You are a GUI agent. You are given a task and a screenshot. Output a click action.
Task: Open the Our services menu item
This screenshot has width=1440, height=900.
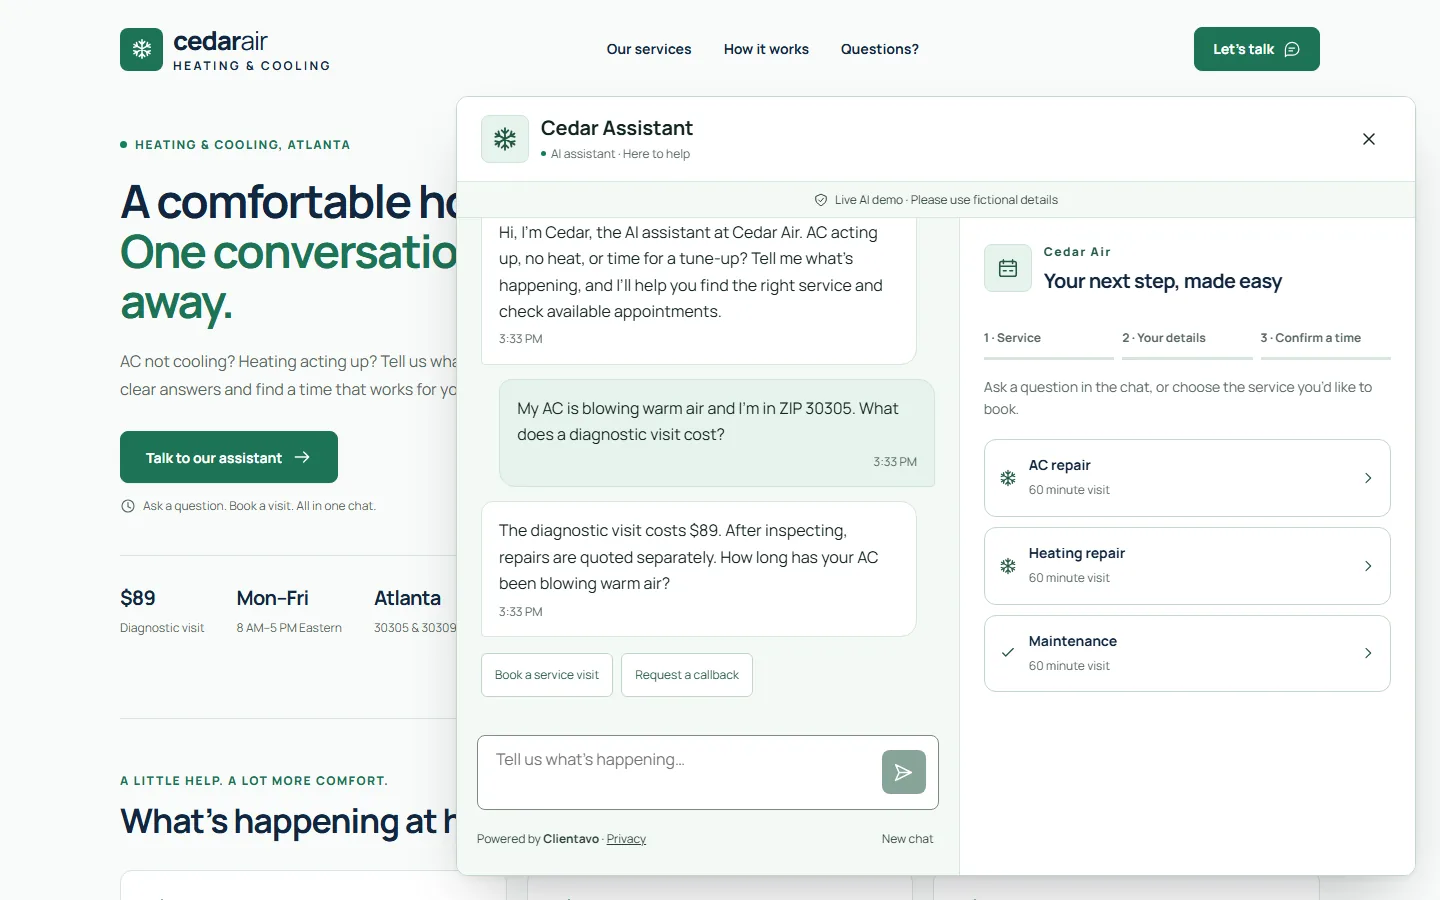649,49
